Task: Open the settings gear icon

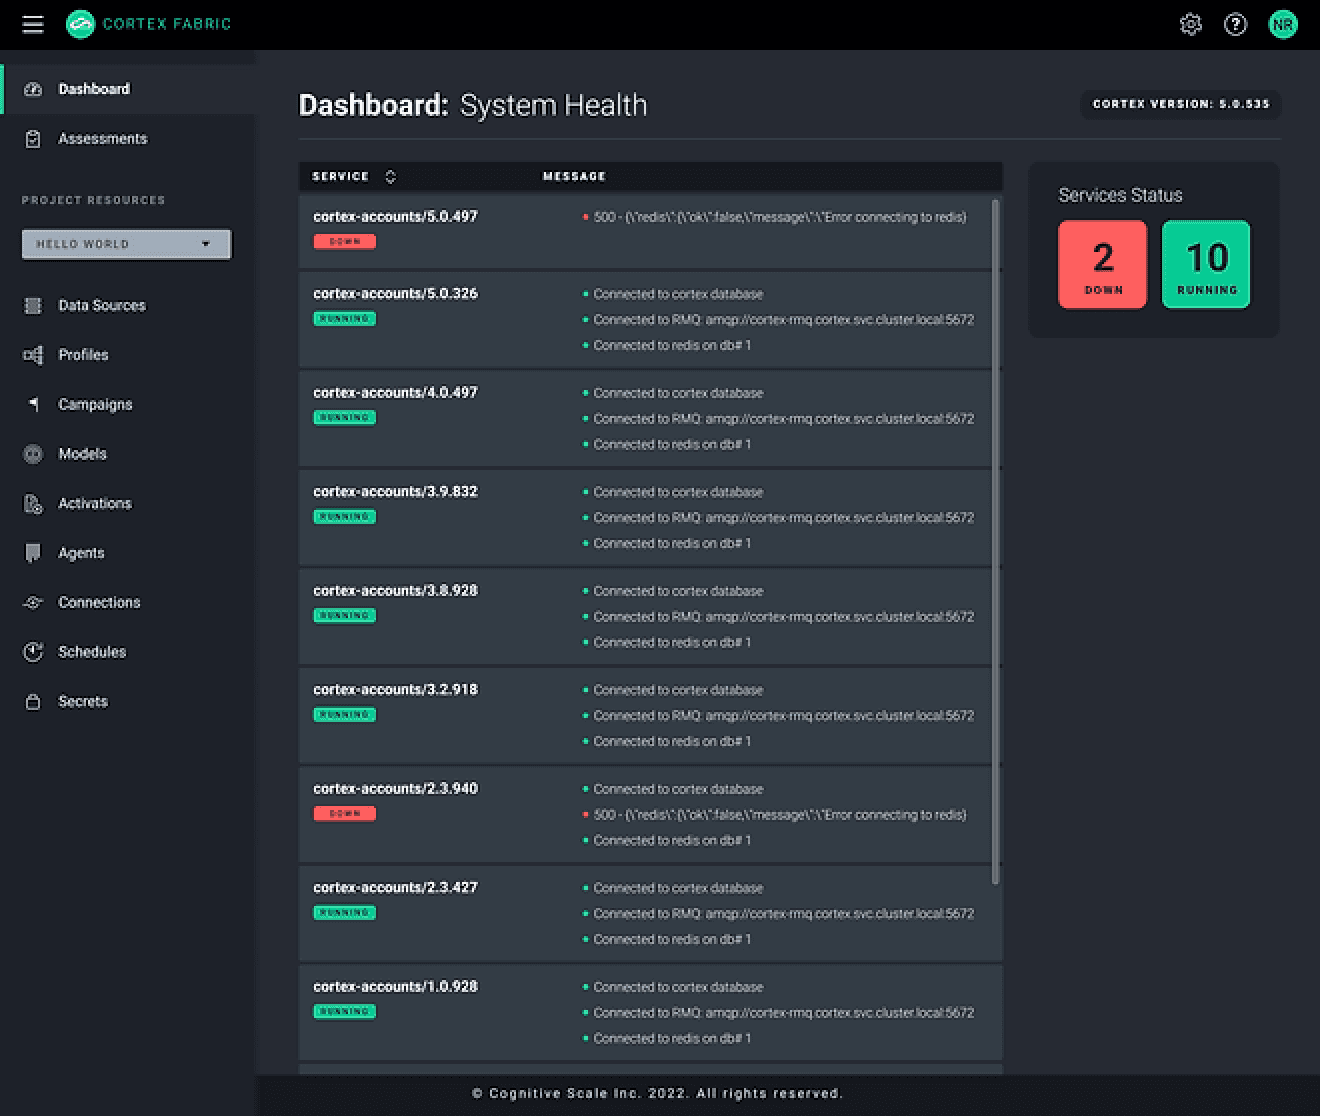Action: [x=1190, y=24]
